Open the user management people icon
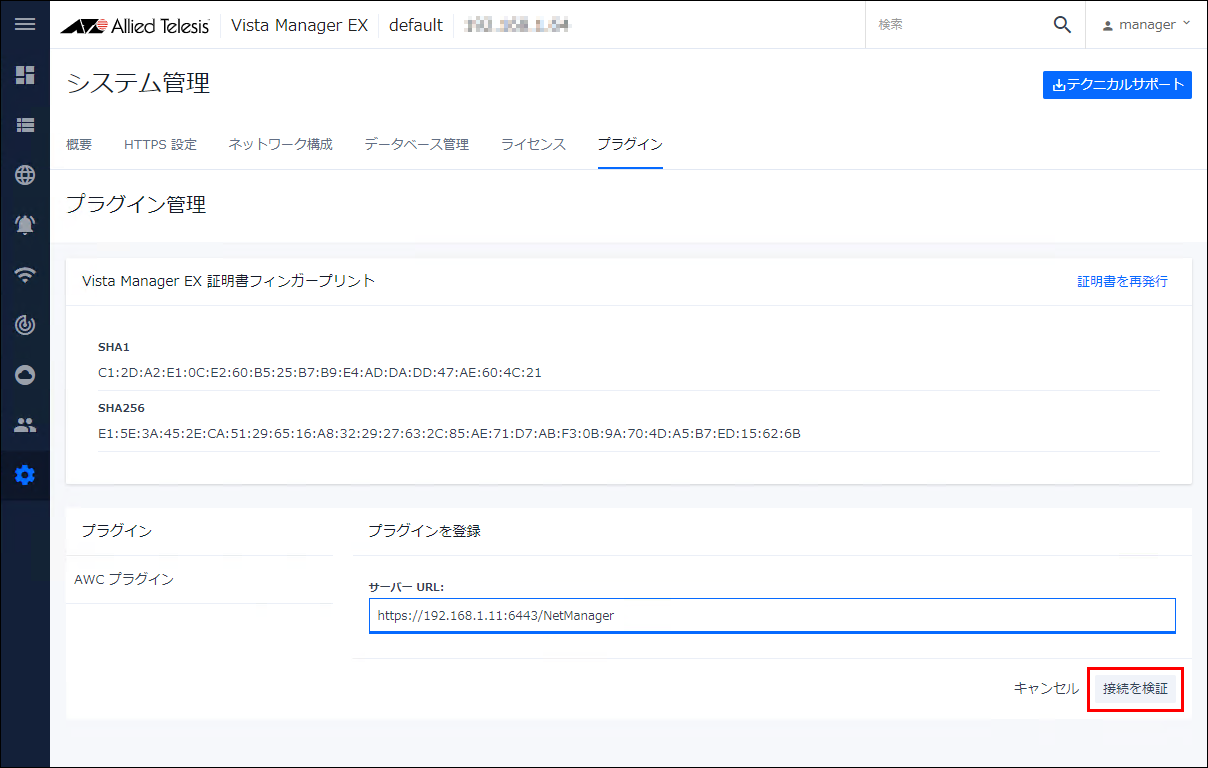Viewport: 1208px width, 768px height. (25, 425)
